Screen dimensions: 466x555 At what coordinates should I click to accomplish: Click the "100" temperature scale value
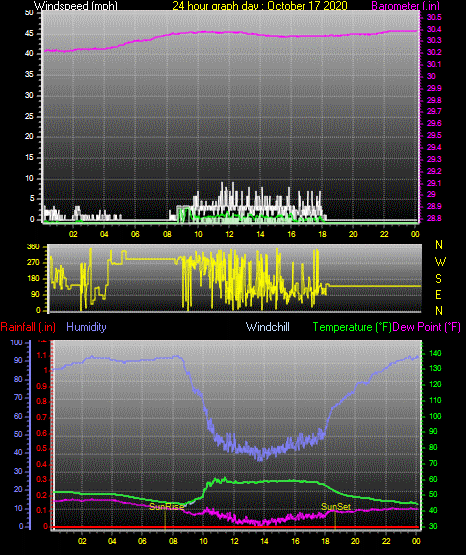tap(435, 416)
